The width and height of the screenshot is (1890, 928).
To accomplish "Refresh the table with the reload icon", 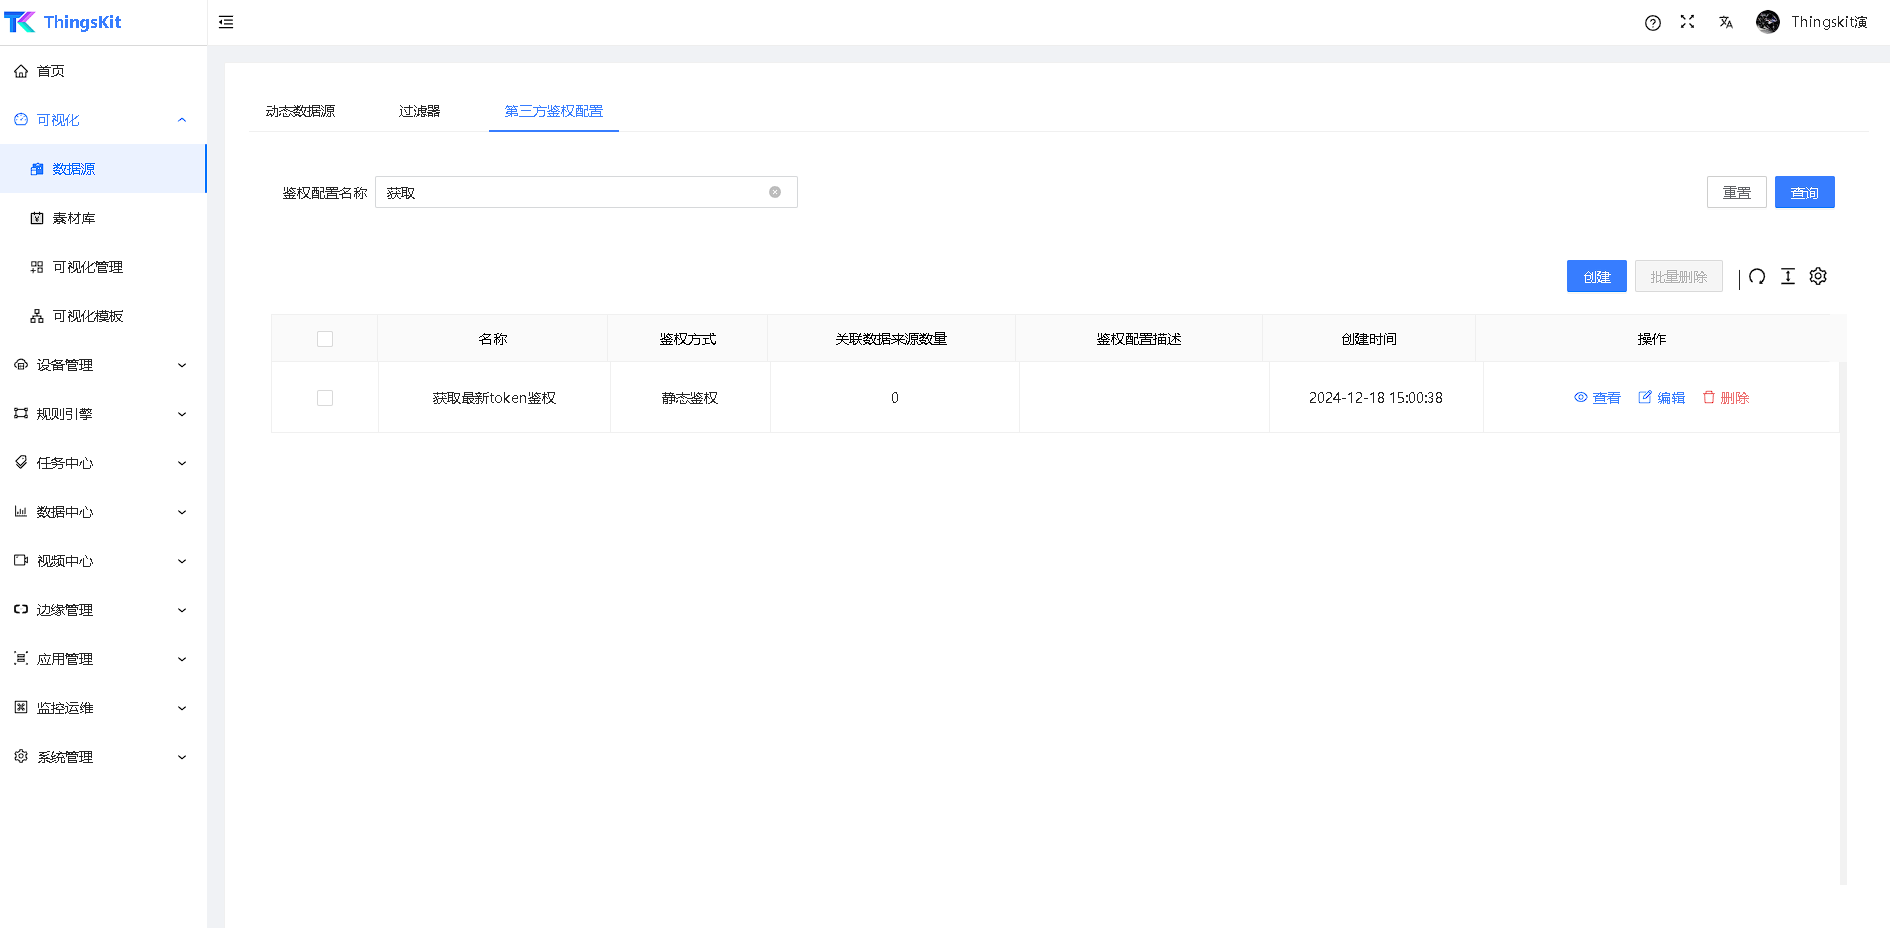I will (1757, 277).
